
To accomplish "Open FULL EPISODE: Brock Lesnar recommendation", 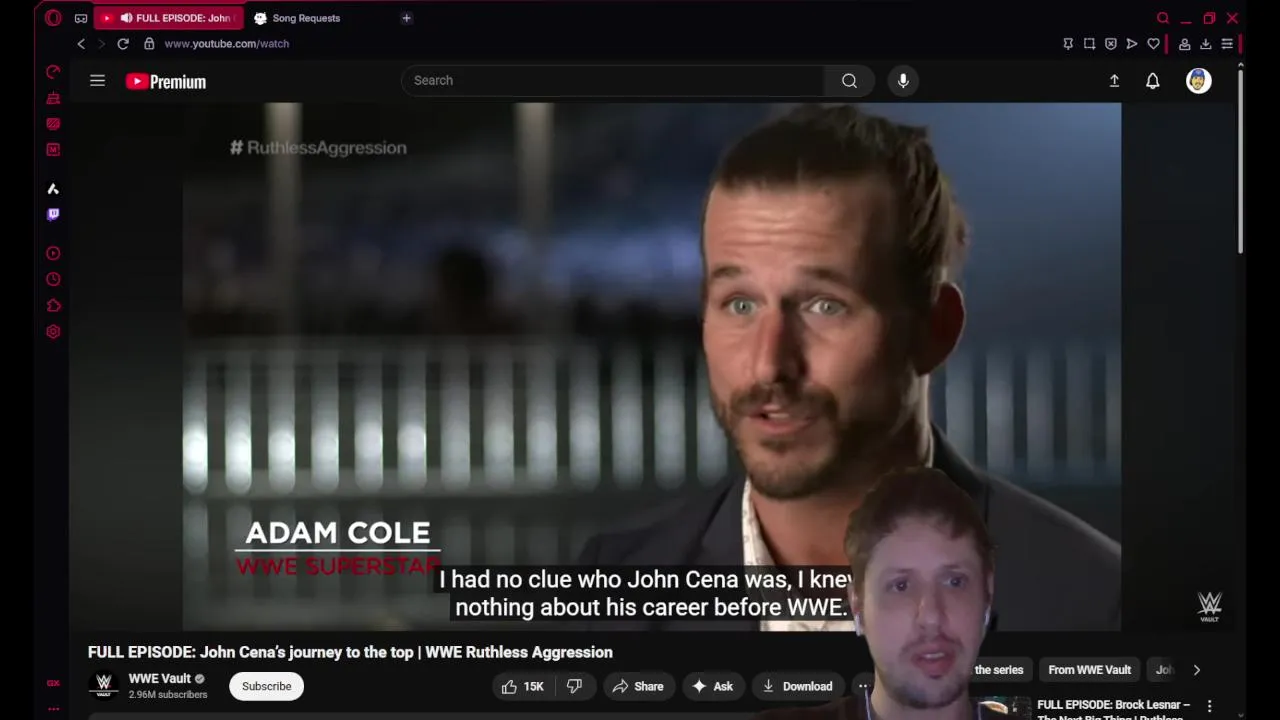I will point(1113,709).
